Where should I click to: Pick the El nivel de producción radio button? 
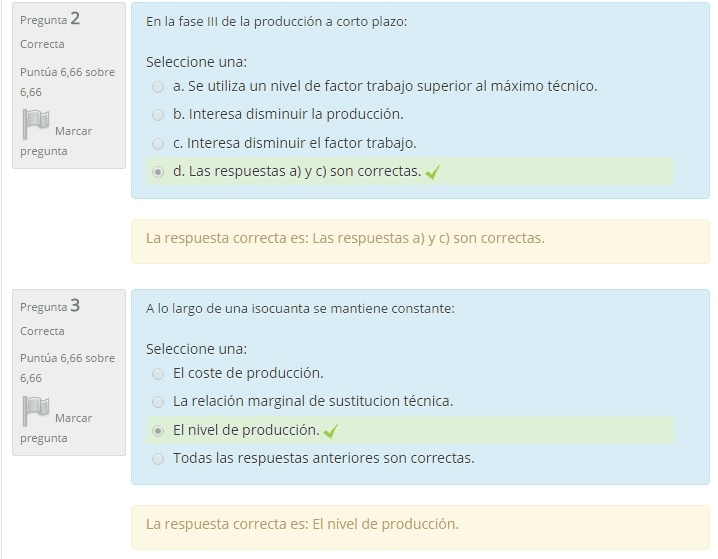[x=158, y=431]
